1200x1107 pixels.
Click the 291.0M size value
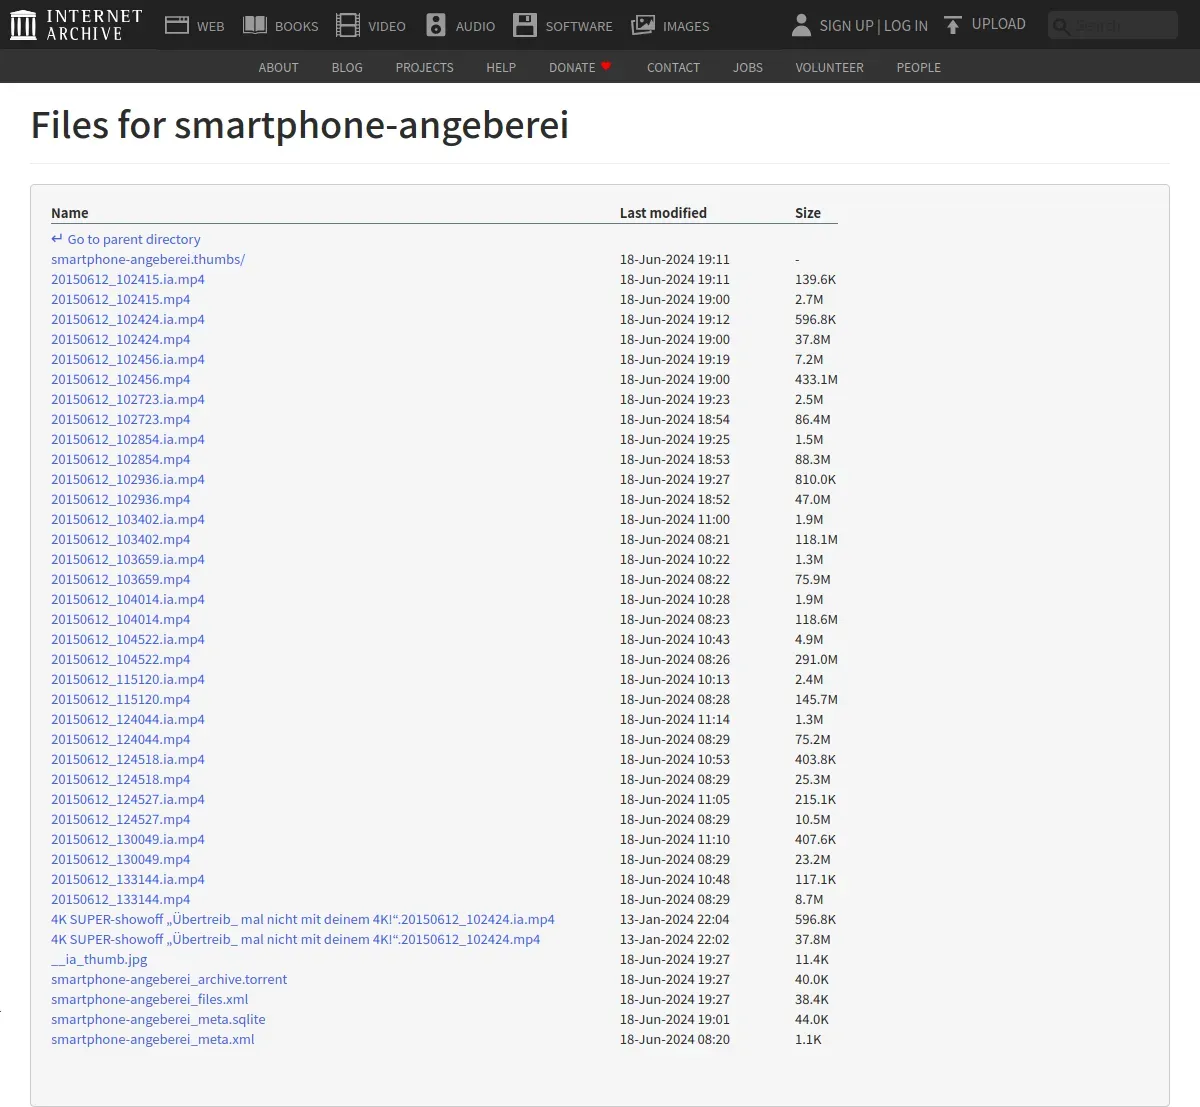tap(816, 659)
